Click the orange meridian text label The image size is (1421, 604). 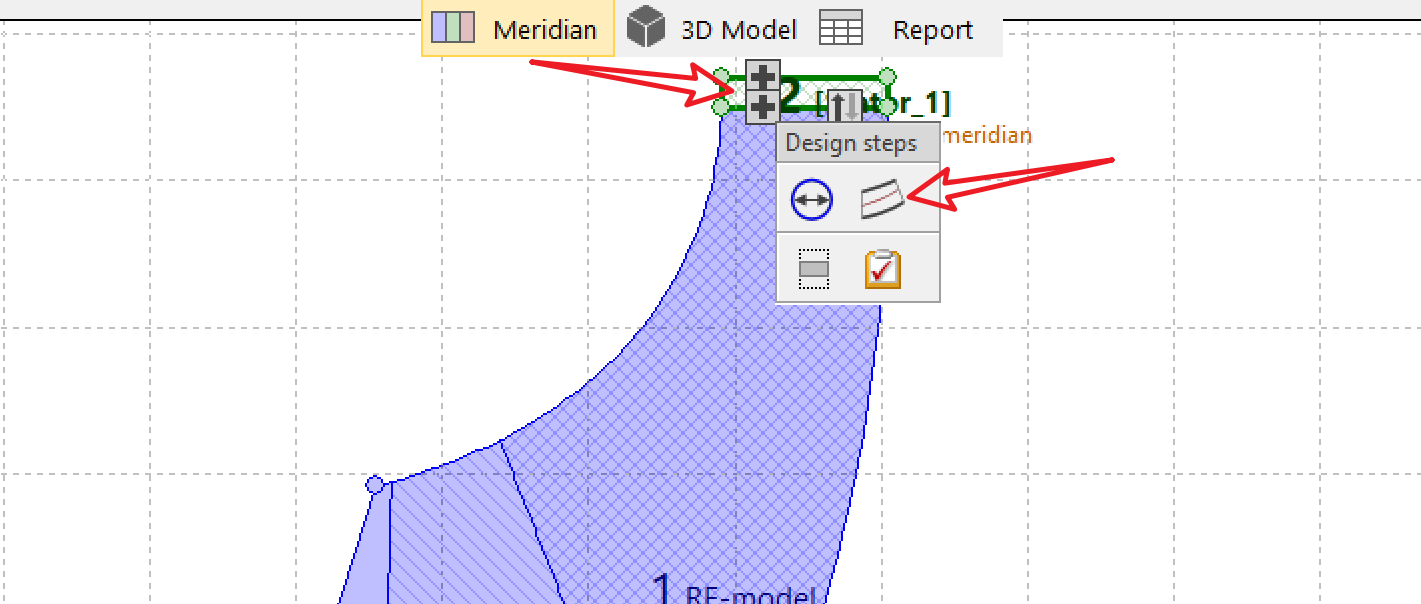[x=987, y=135]
